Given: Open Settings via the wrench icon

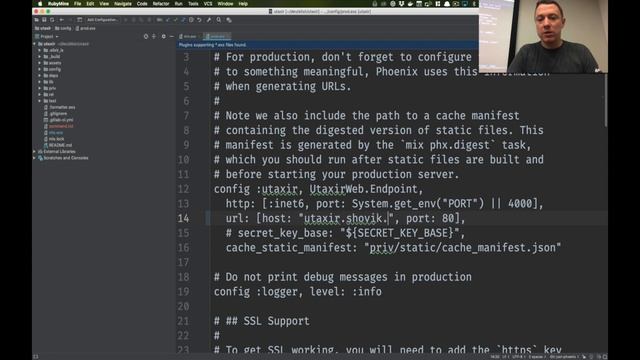Looking at the screenshot, I should pyautogui.click(x=209, y=20).
